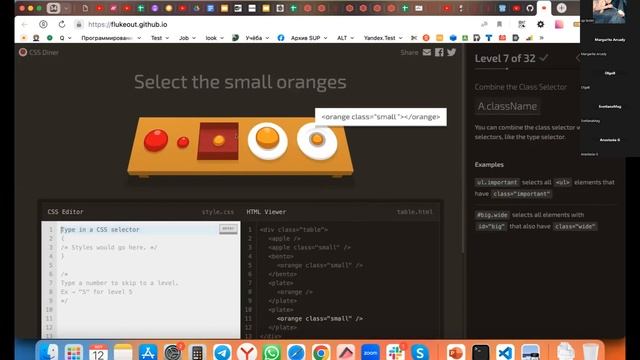640x360 pixels.
Task: Open Notes from the dock
Action: 123,352
